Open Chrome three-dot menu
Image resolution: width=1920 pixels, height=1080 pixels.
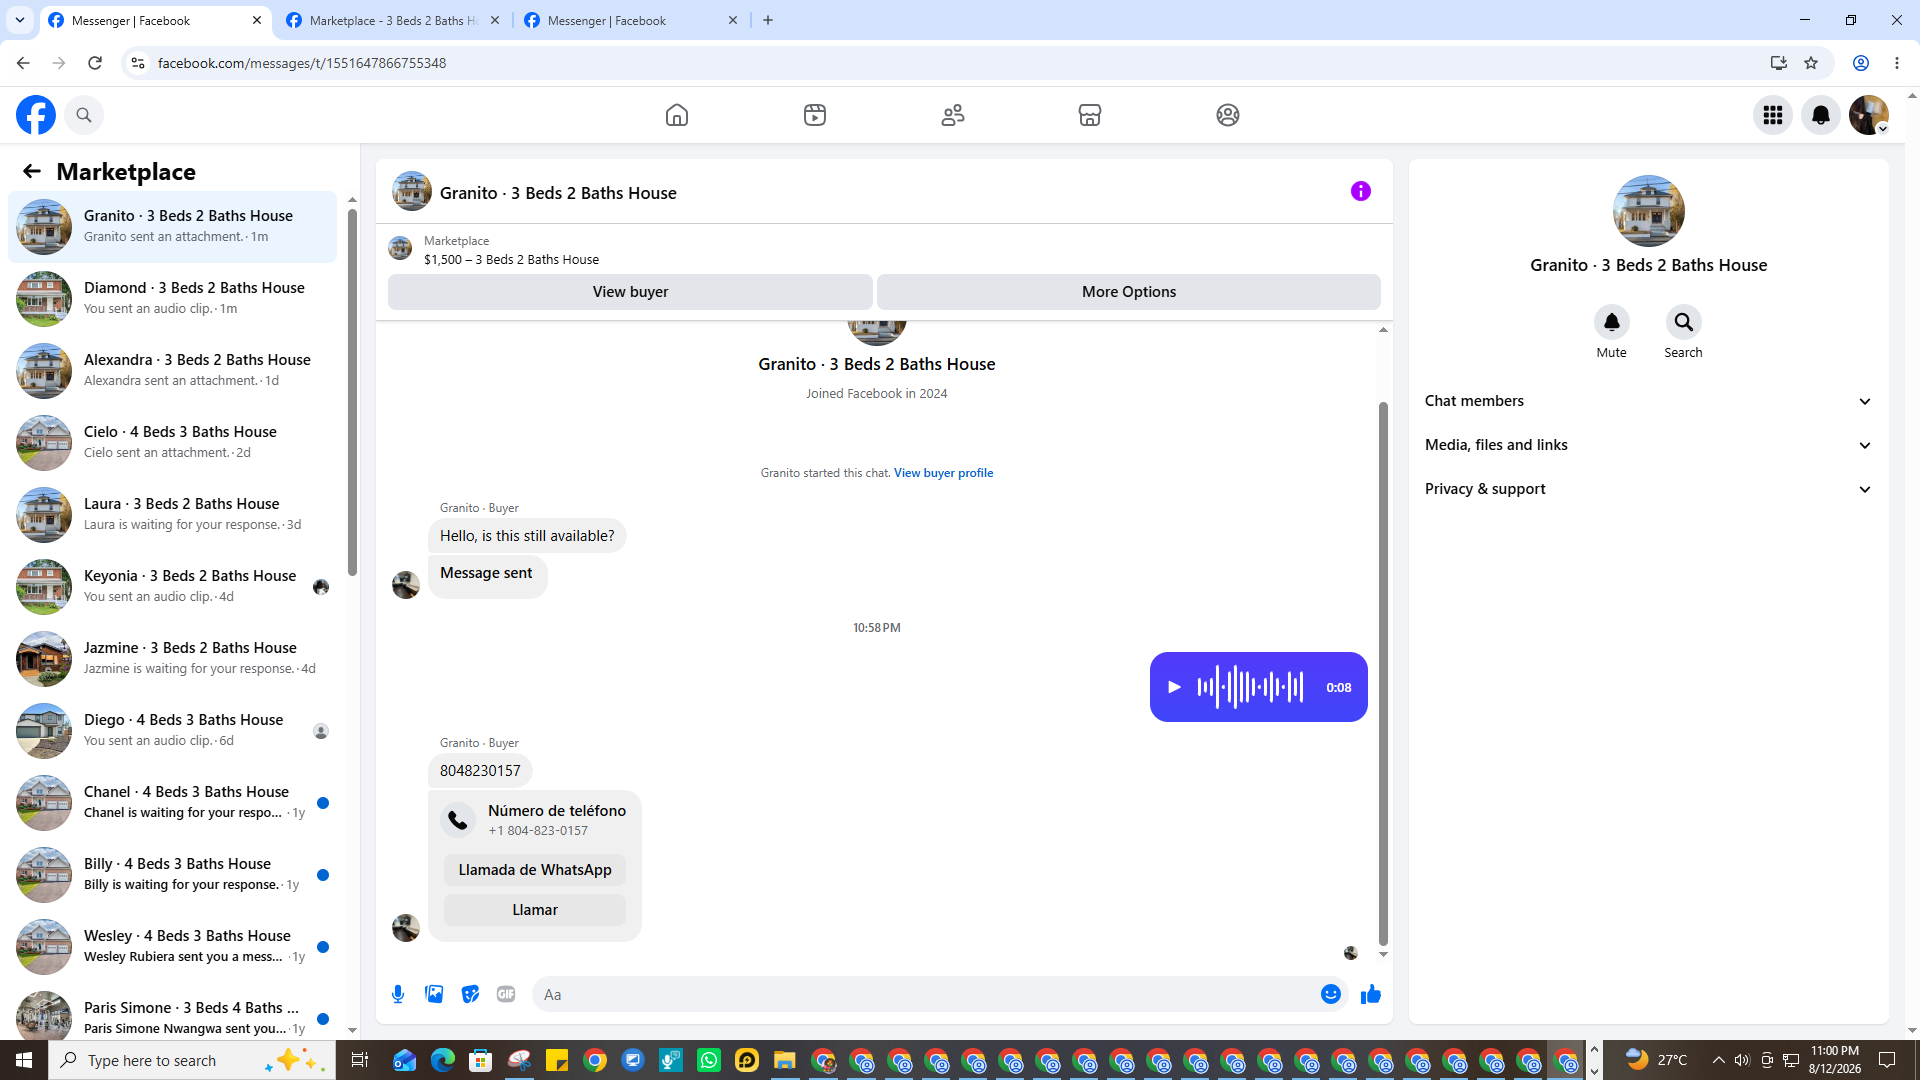click(1897, 63)
